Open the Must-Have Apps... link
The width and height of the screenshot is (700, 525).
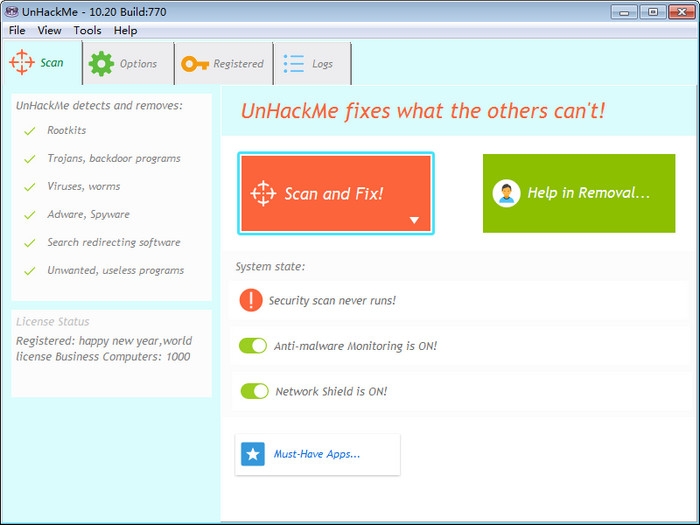(x=317, y=454)
